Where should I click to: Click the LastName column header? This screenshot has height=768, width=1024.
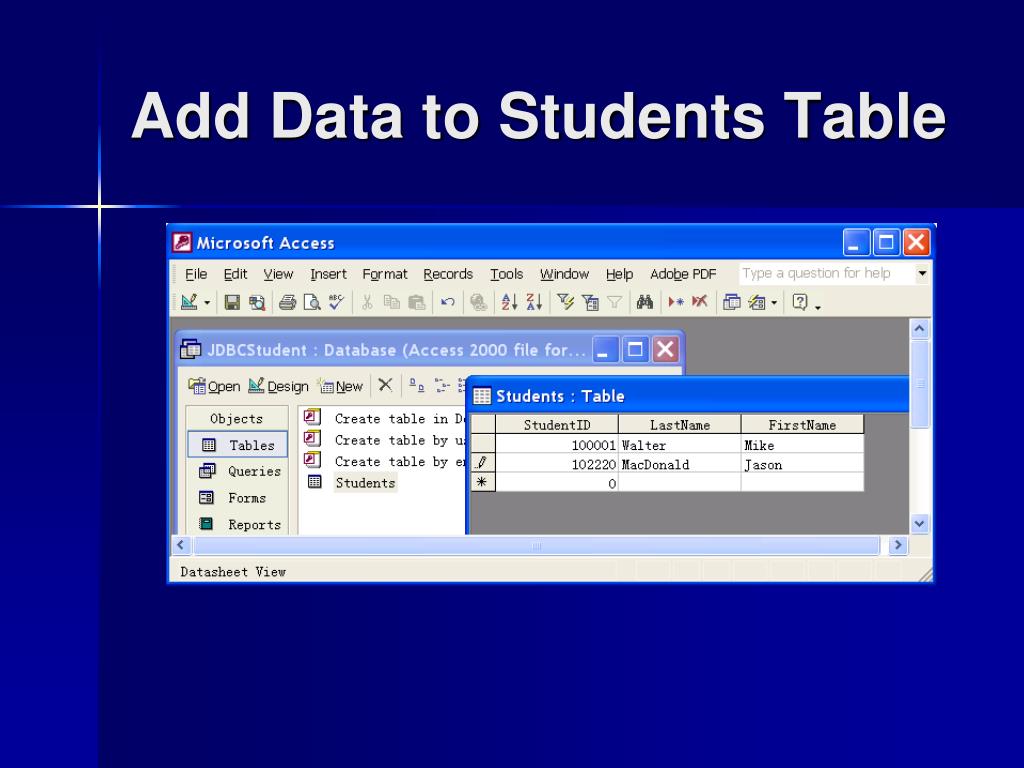point(680,425)
